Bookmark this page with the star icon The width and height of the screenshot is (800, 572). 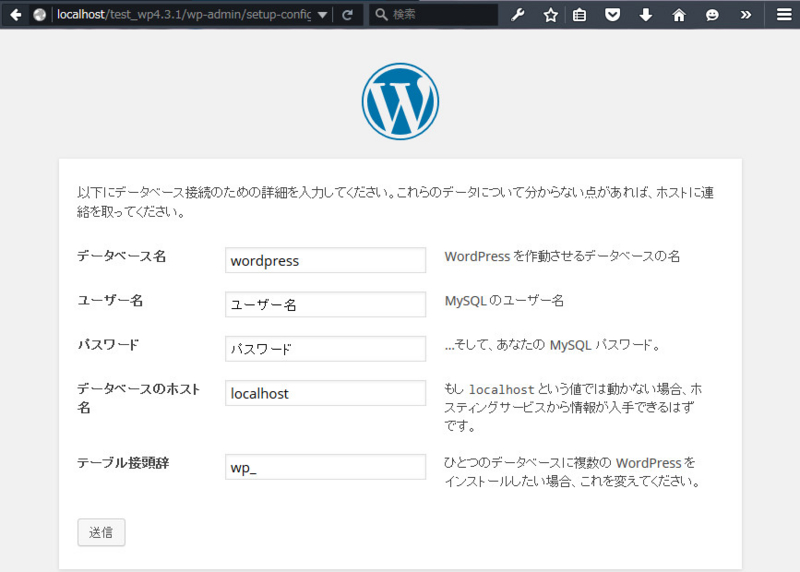click(x=551, y=15)
